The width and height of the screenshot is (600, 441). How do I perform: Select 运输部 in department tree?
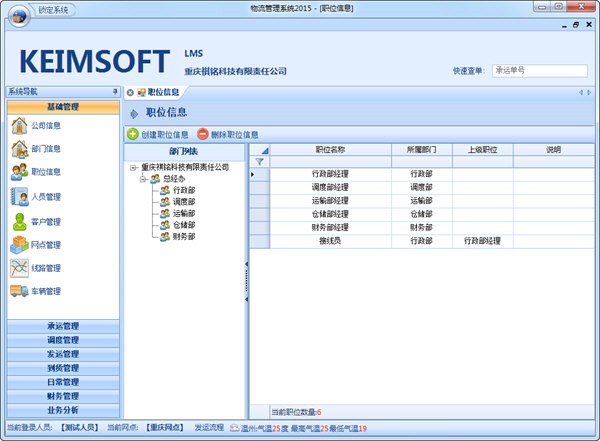(184, 213)
